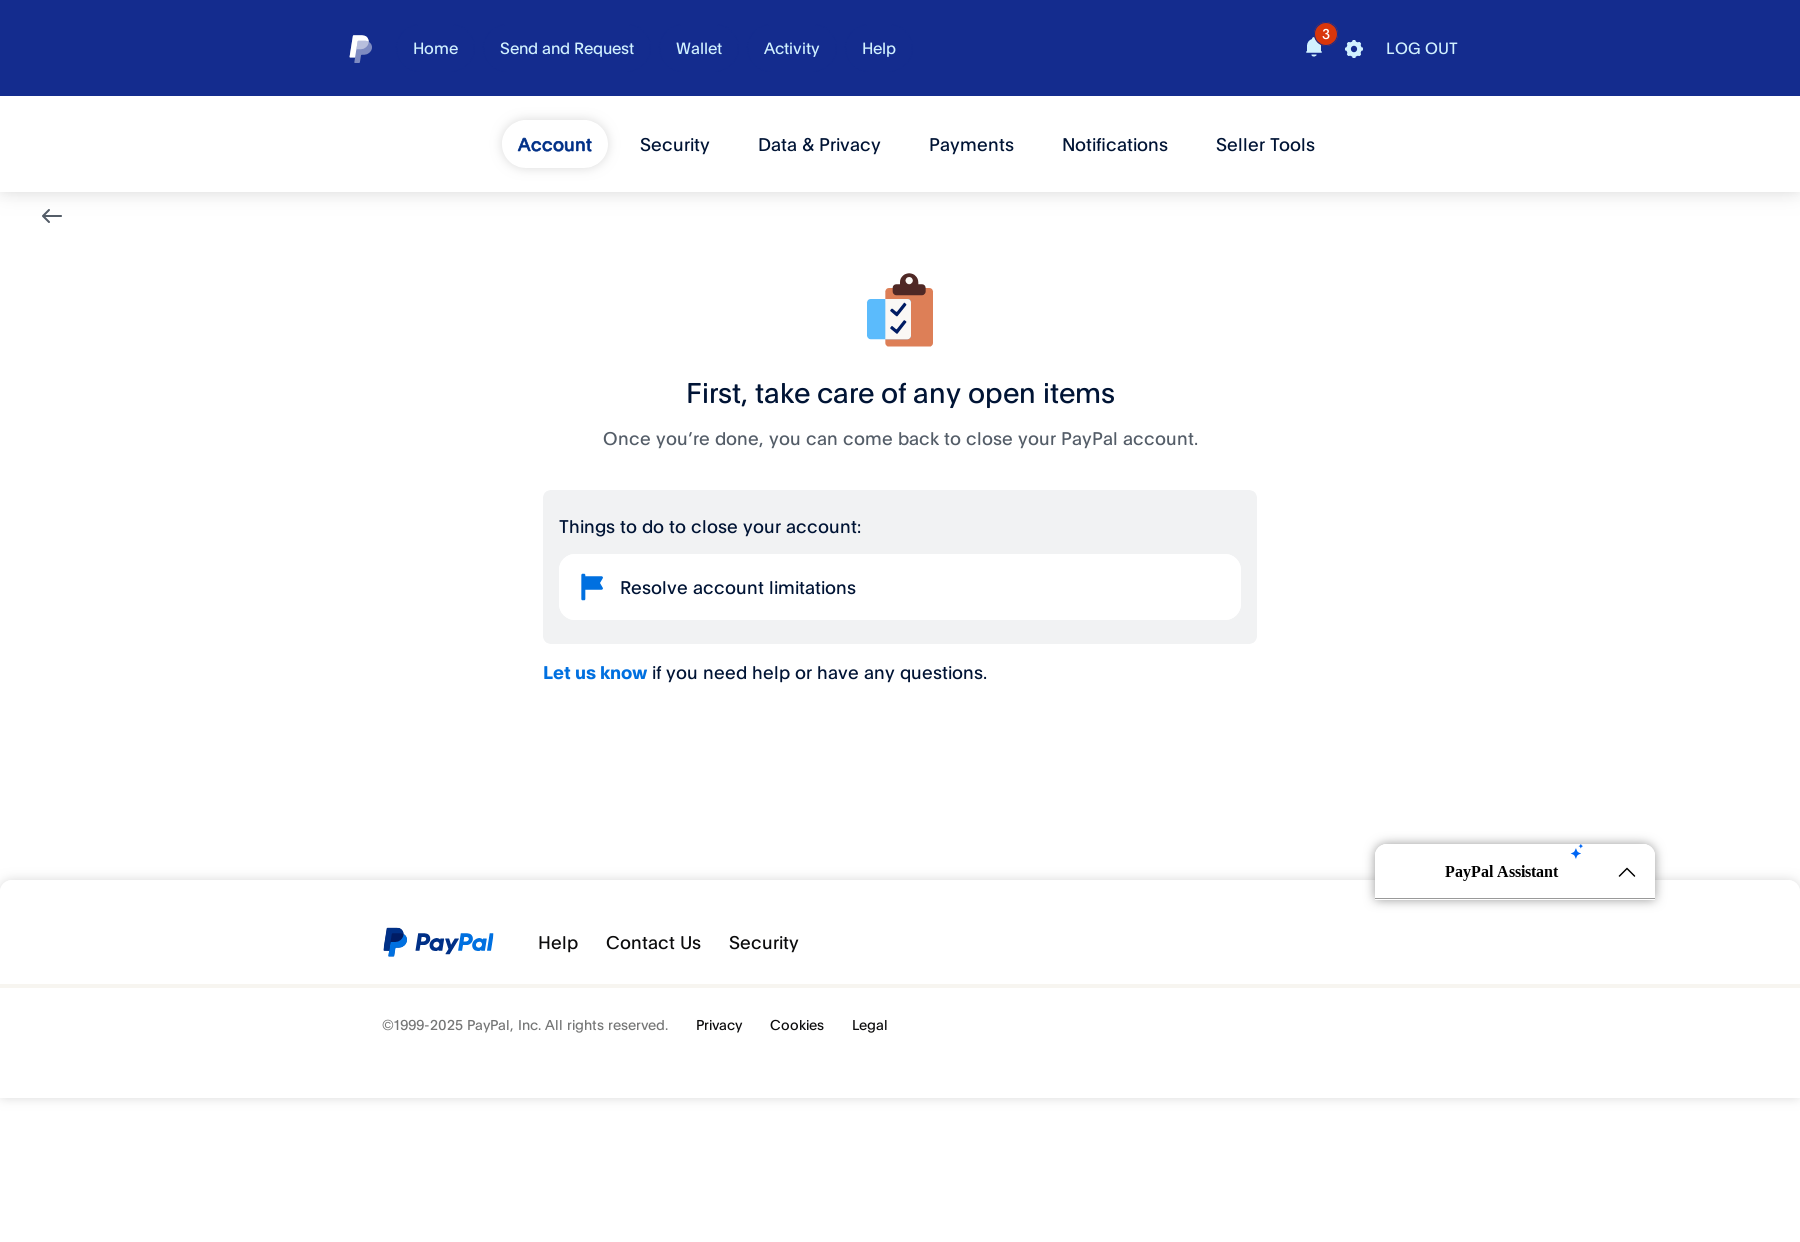
Task: Click the copyright 1999-2025 PayPal text
Action: pos(525,1025)
